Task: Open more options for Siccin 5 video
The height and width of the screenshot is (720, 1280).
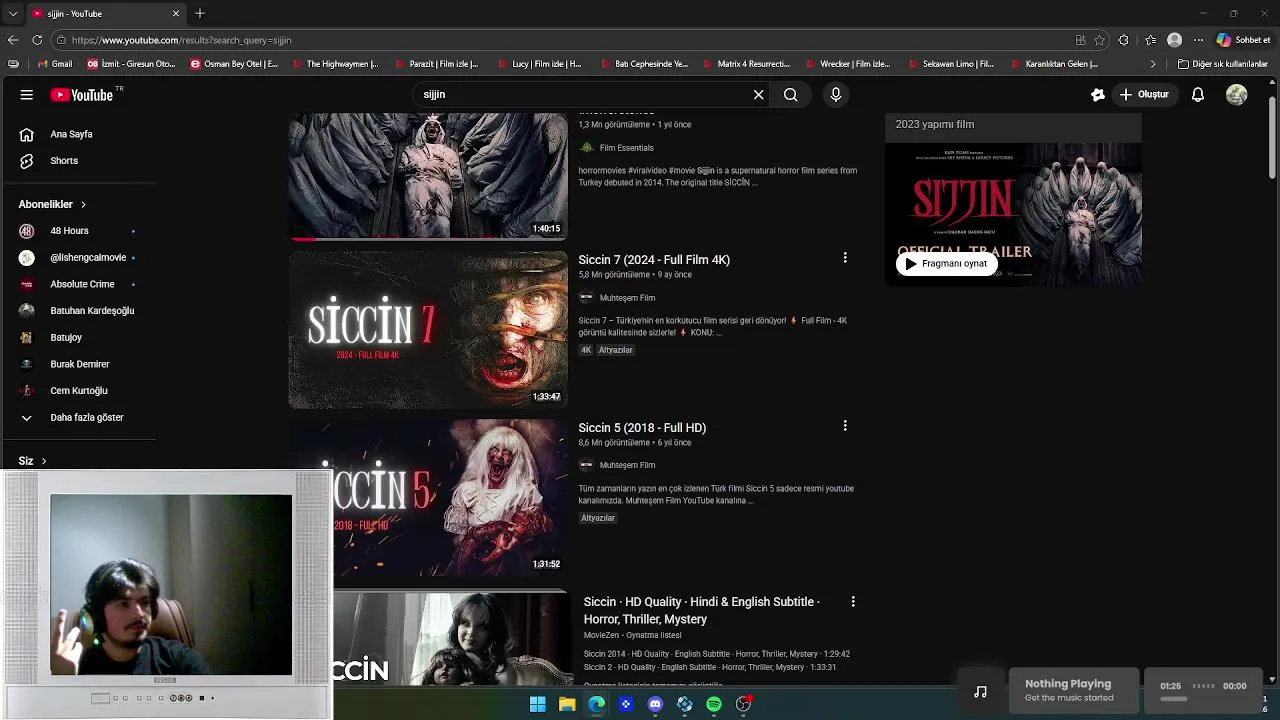Action: pyautogui.click(x=845, y=426)
